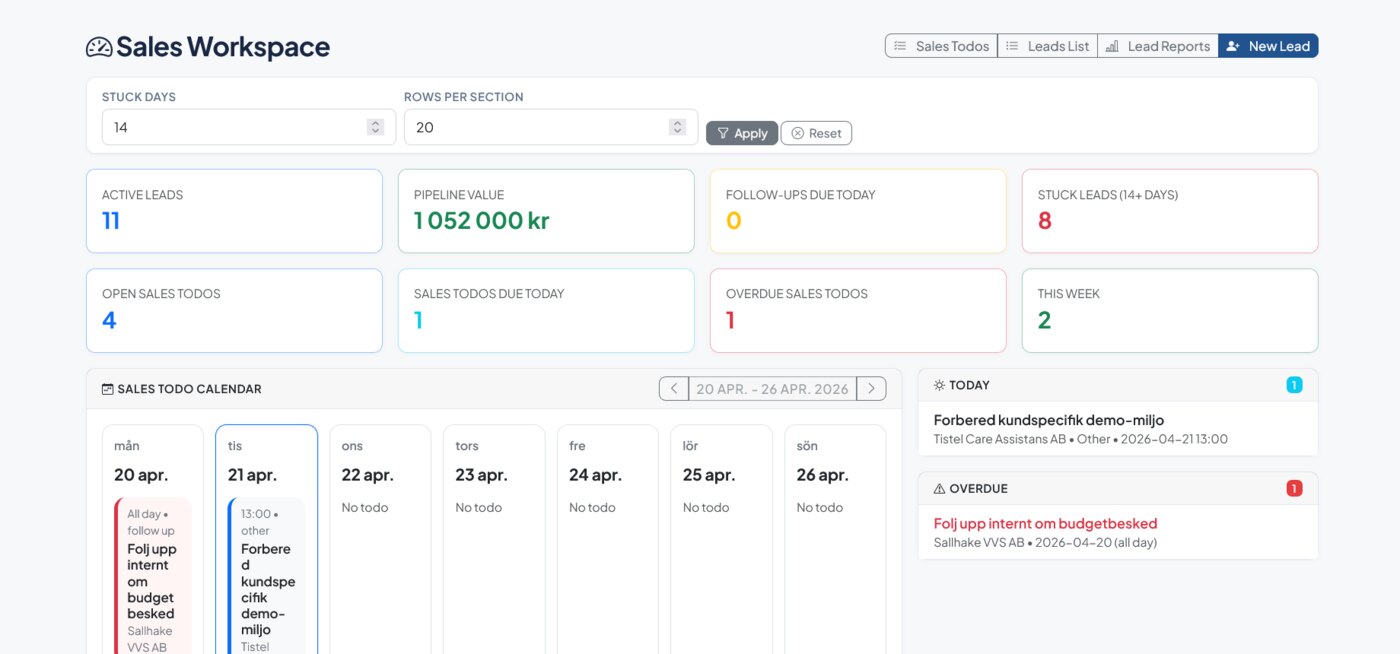Click the Sales Workspace logo icon
Screen dimensions: 1400x654
click(x=99, y=45)
